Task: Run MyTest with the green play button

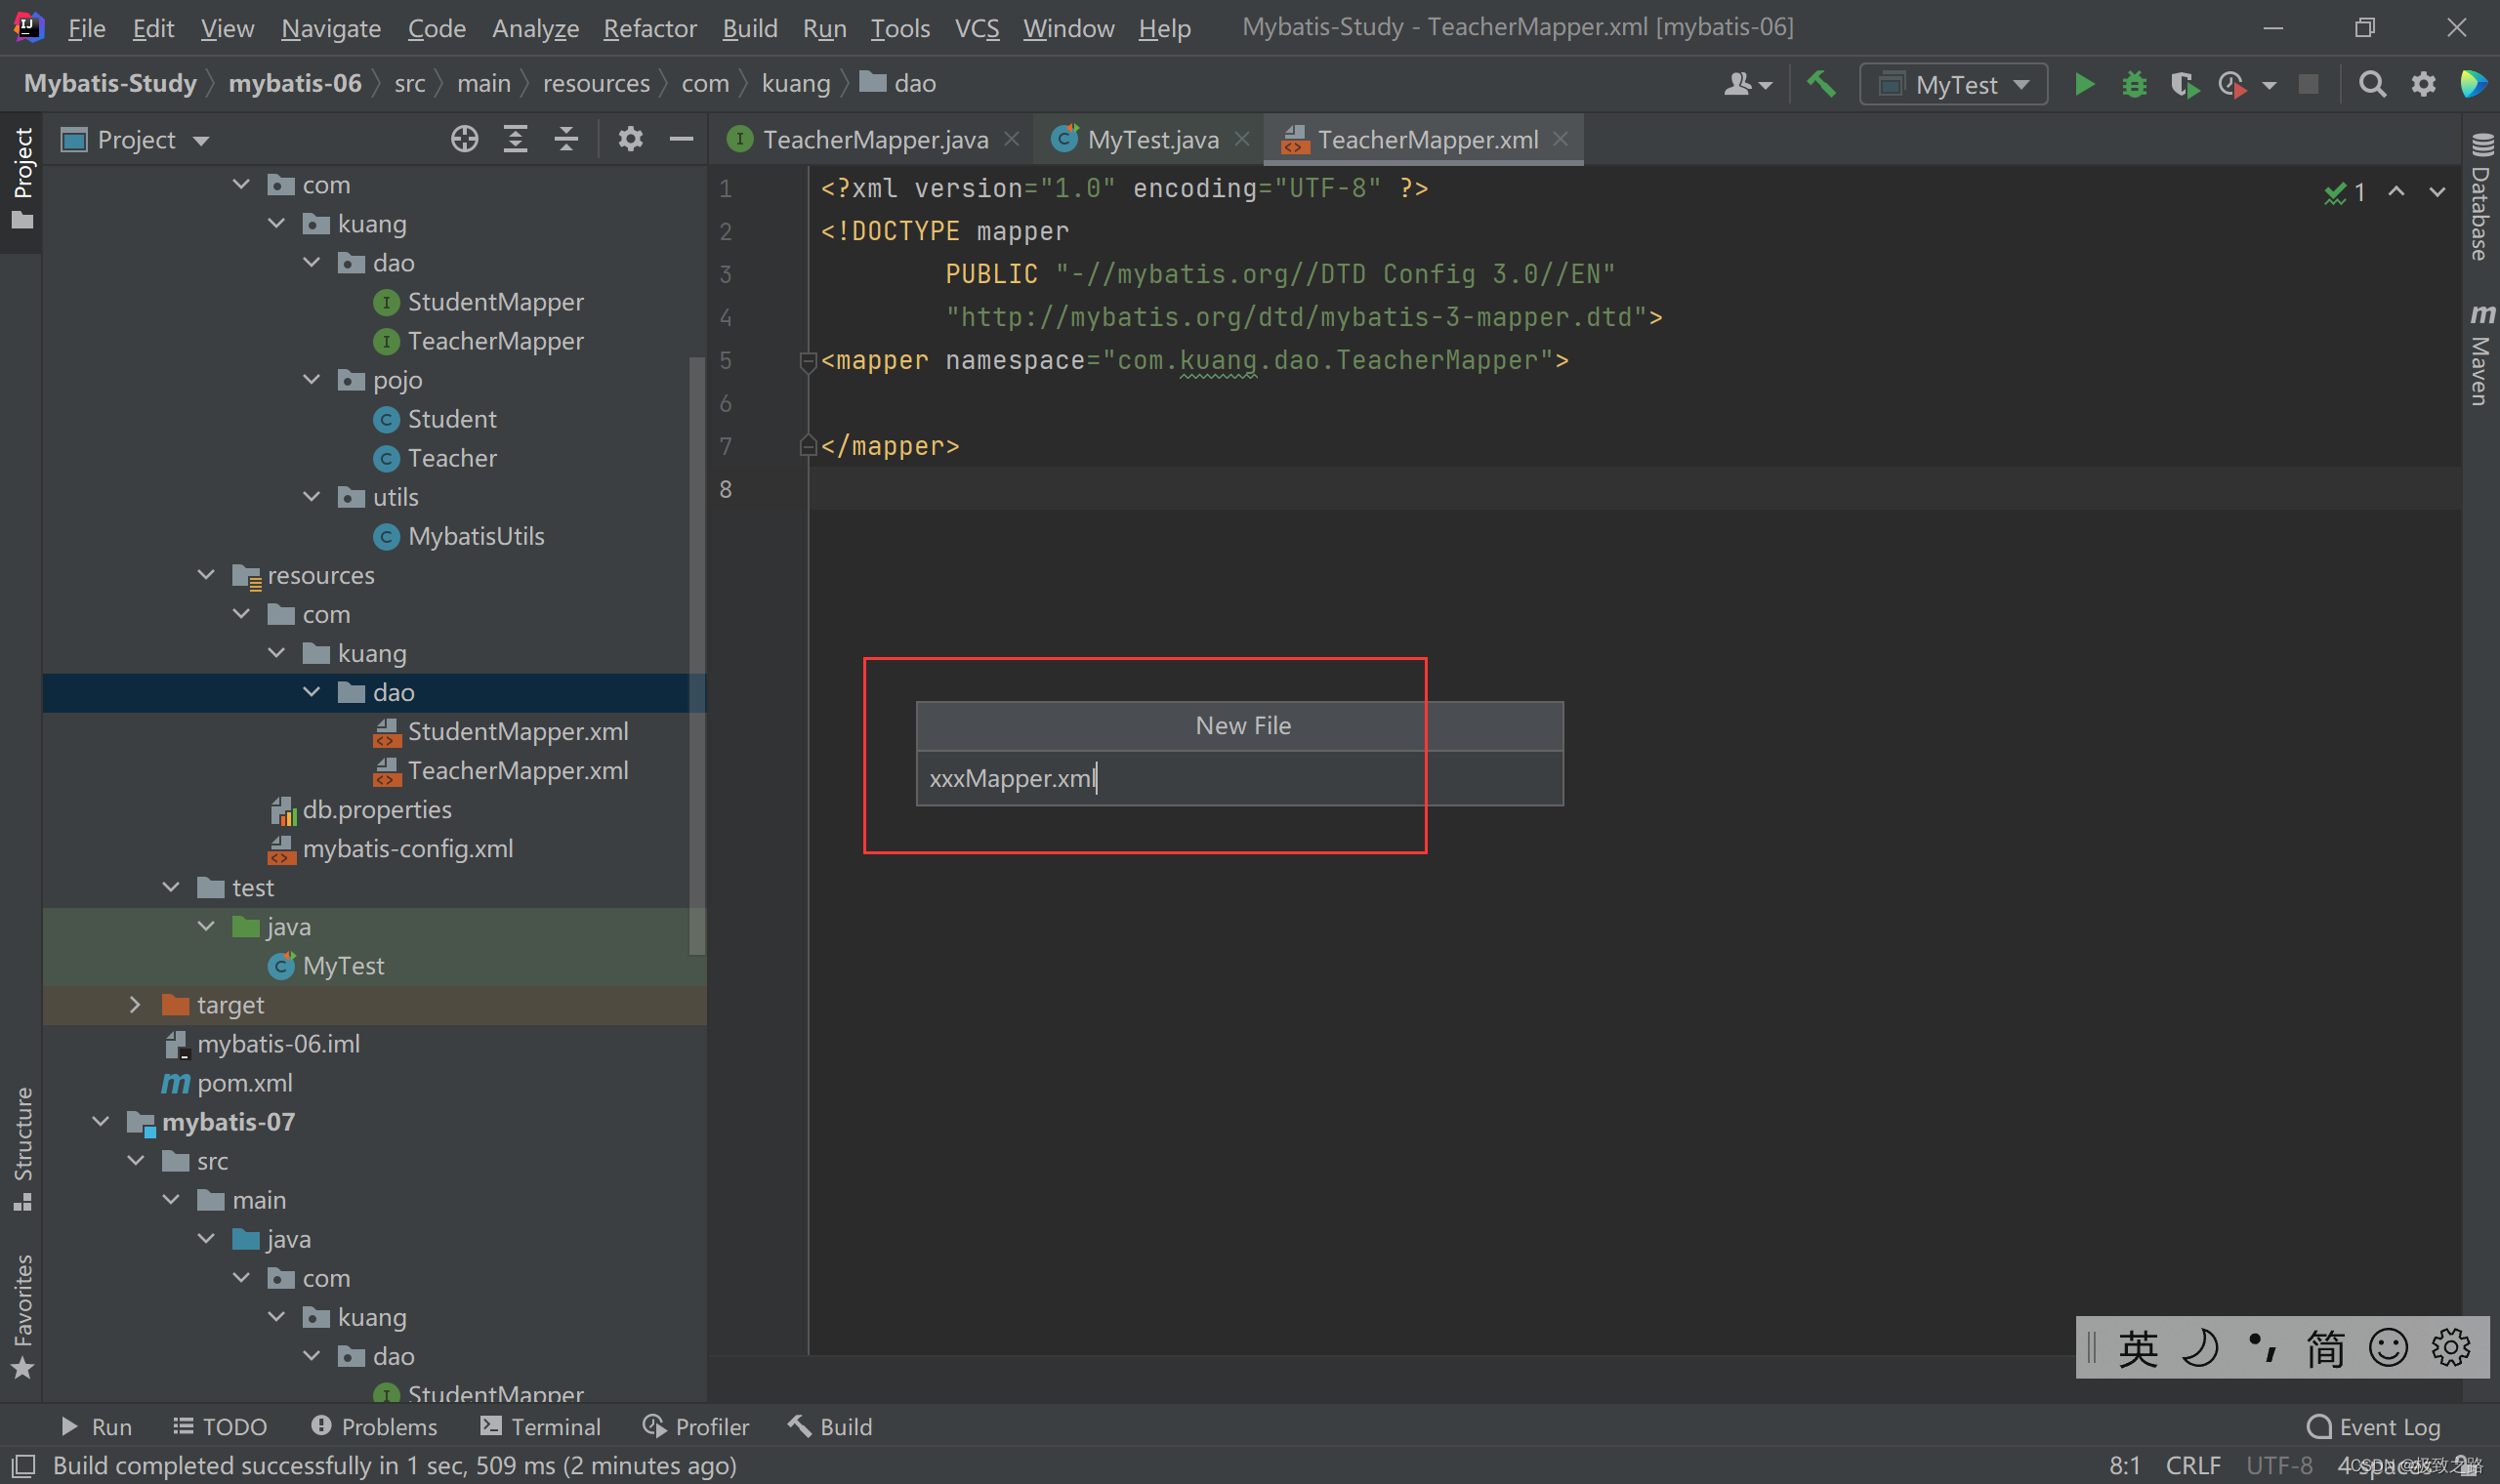Action: pos(2084,84)
